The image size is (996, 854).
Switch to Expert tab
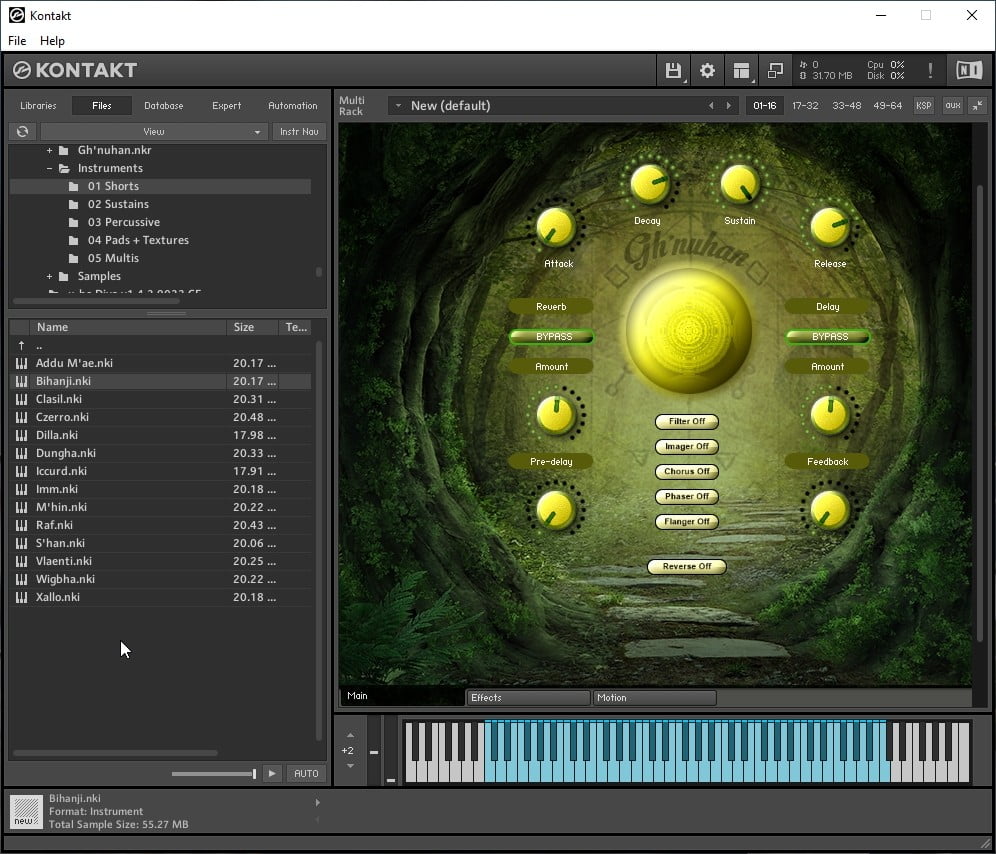[227, 105]
